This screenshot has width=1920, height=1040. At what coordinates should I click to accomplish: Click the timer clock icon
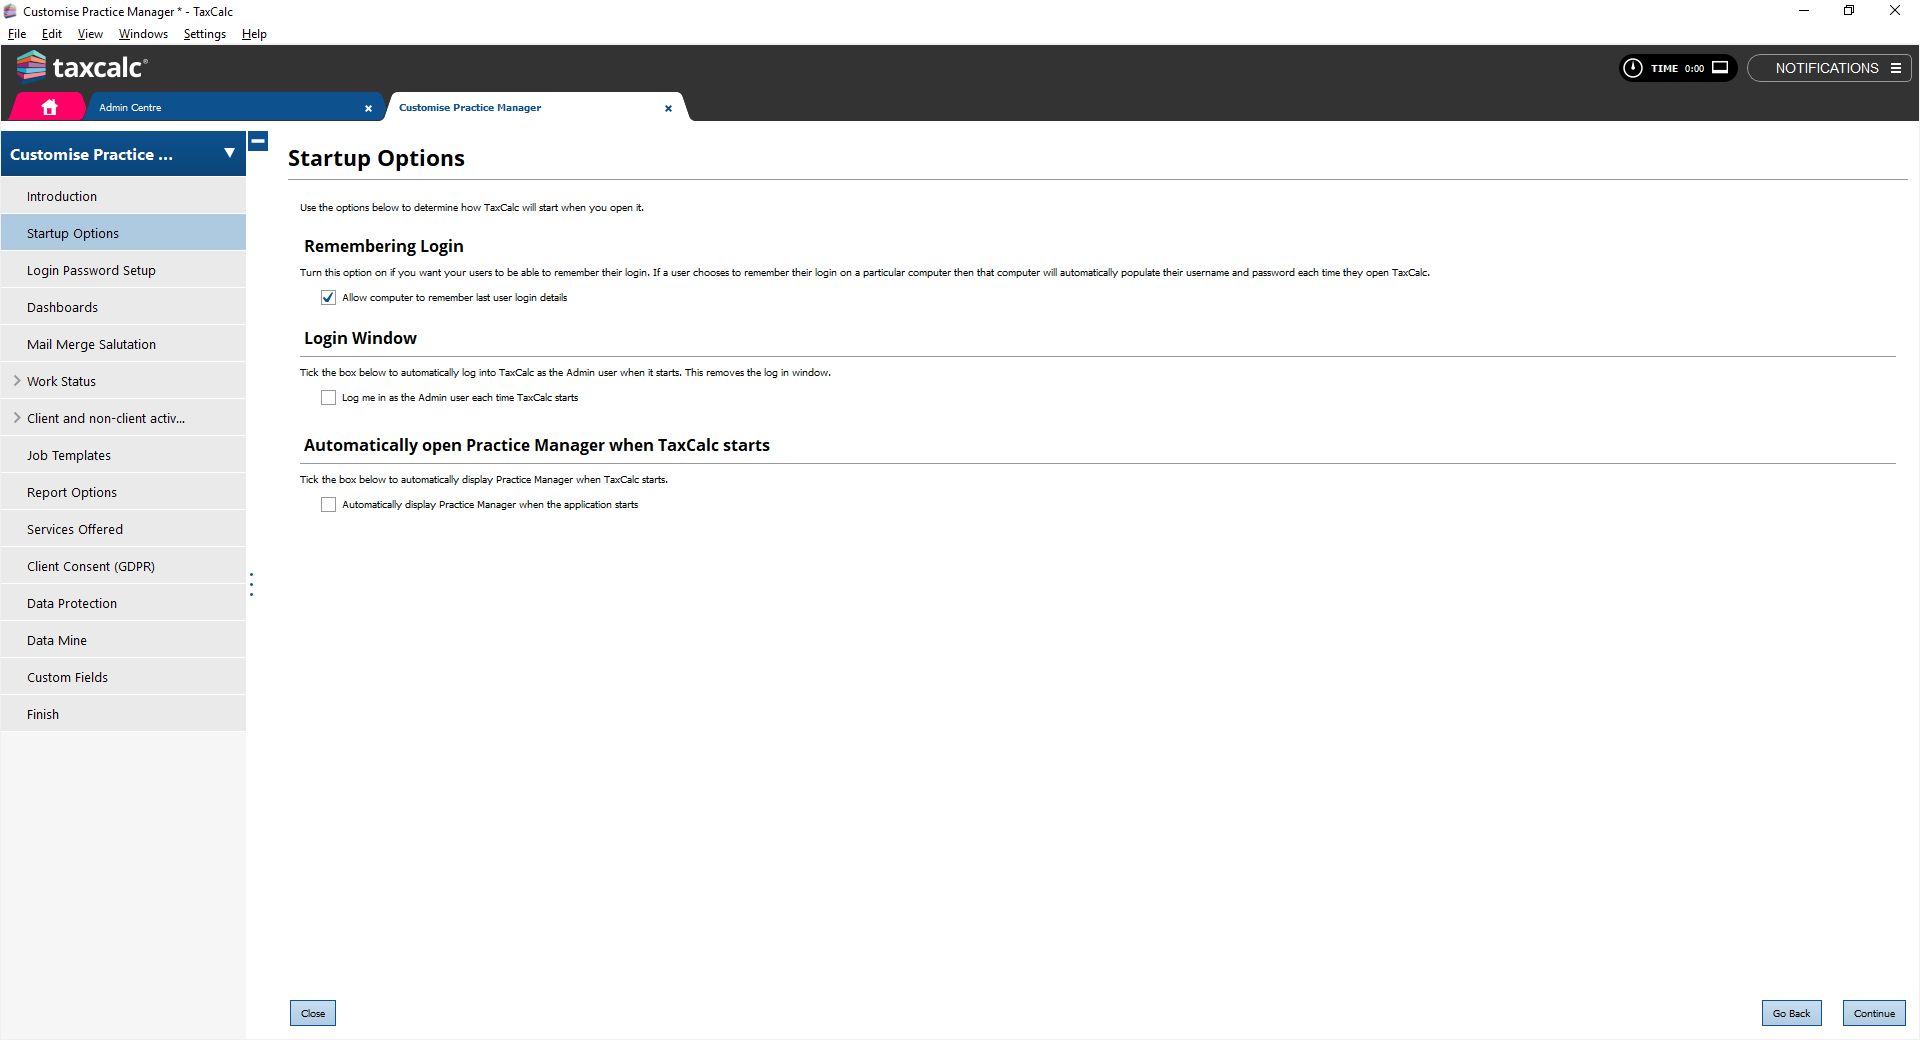coord(1633,68)
